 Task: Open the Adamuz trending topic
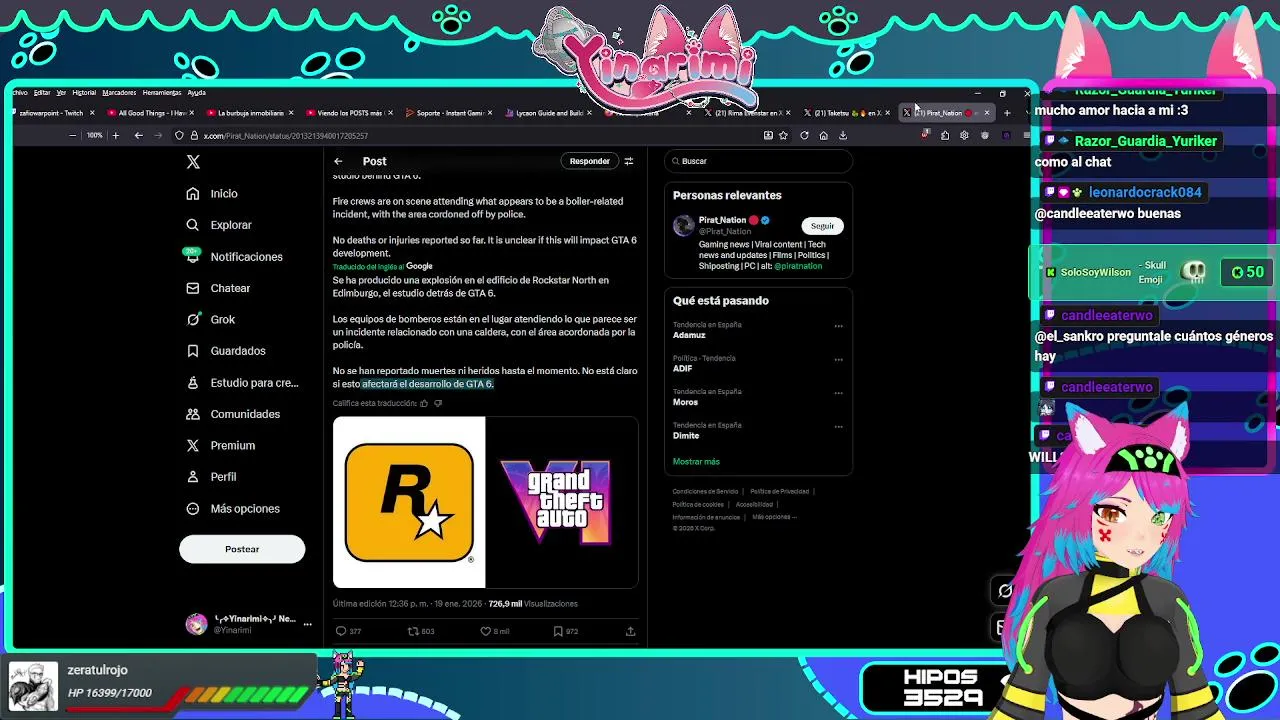click(689, 335)
